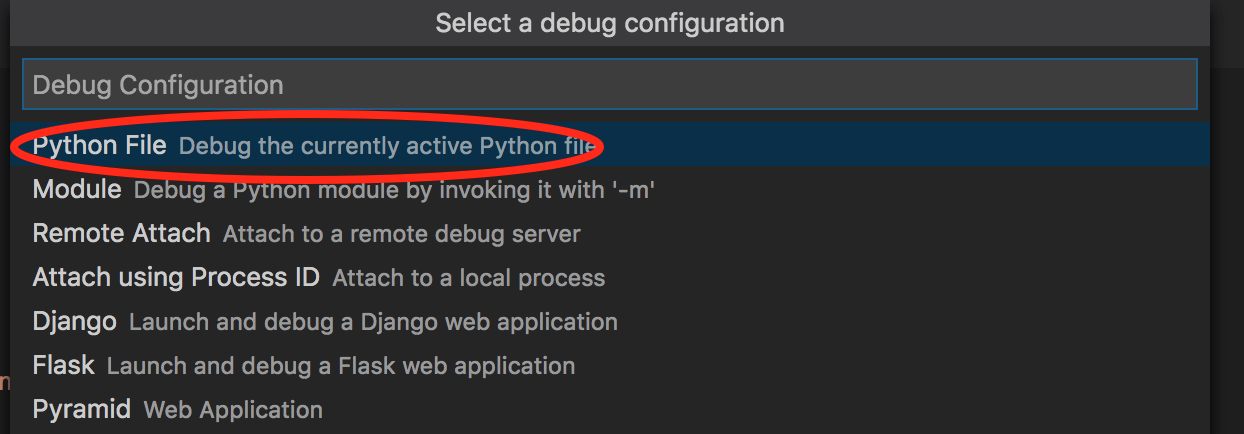Click 'Launch and debug a Django web application'
Viewport: 1244px width, 434px height.
(373, 322)
